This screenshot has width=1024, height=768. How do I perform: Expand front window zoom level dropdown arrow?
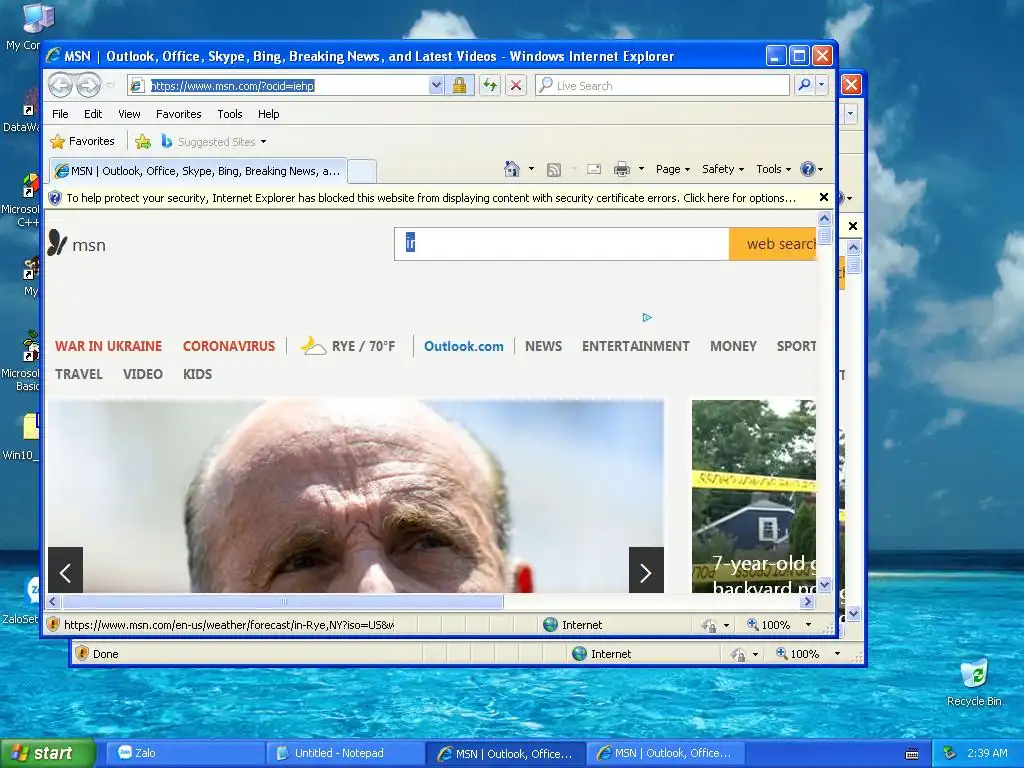click(808, 625)
